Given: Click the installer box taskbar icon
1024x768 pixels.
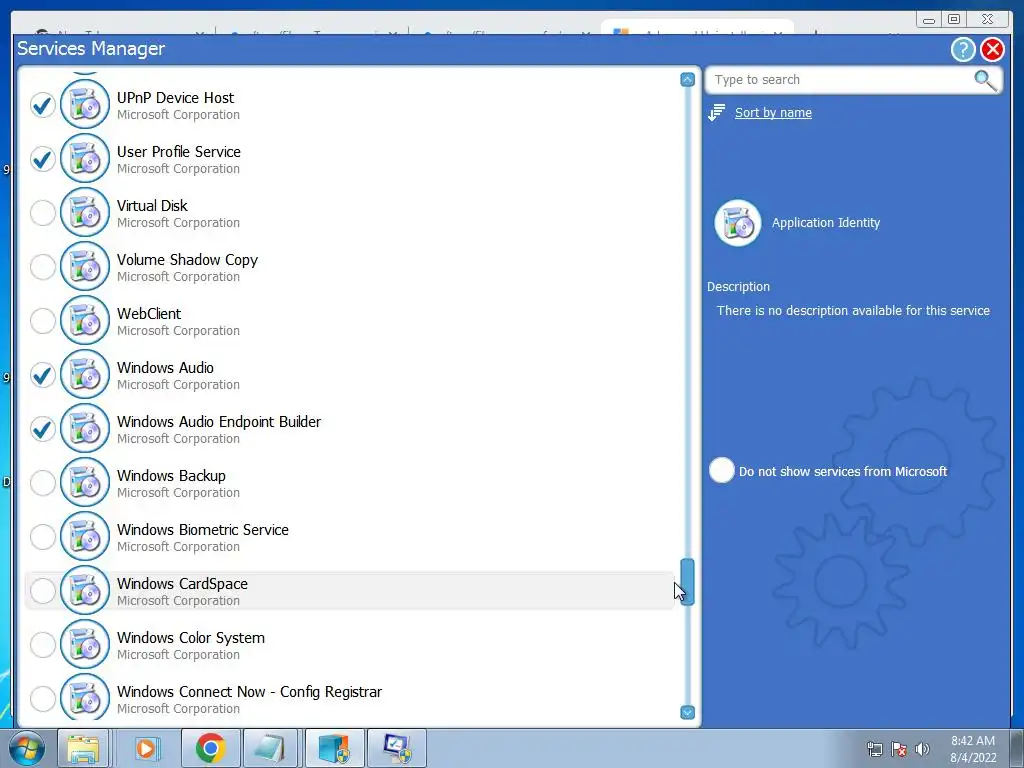Looking at the screenshot, I should (334, 748).
